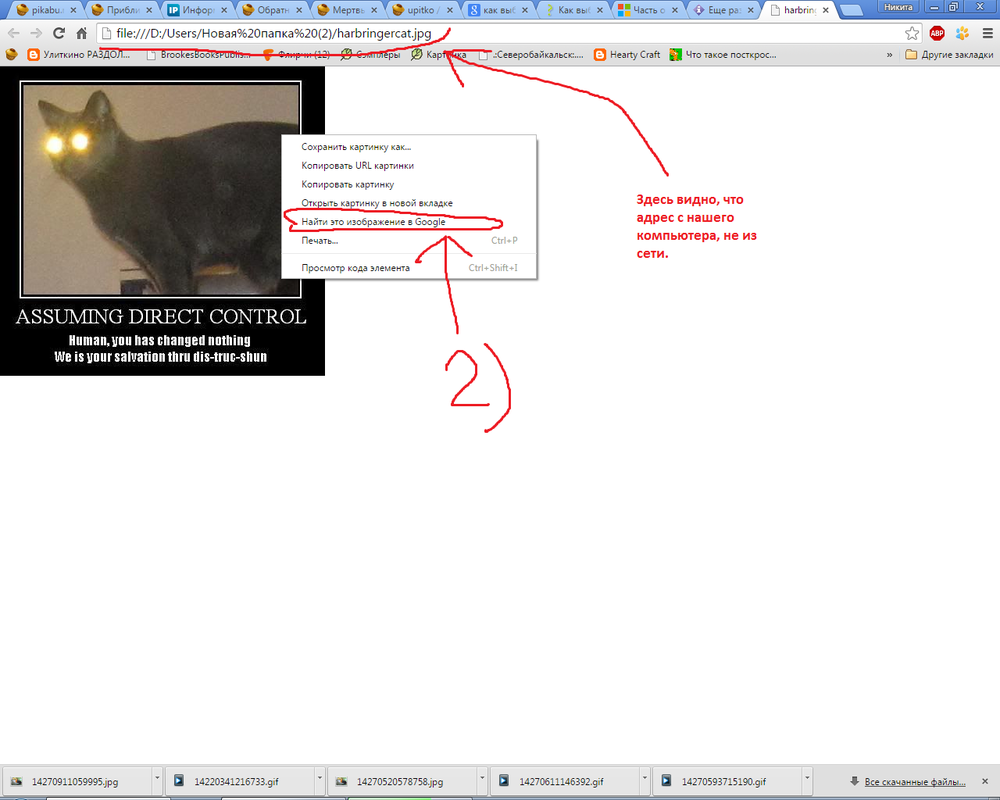The height and width of the screenshot is (800, 1000).
Task: Close the Часть о tab
Action: coord(675,10)
